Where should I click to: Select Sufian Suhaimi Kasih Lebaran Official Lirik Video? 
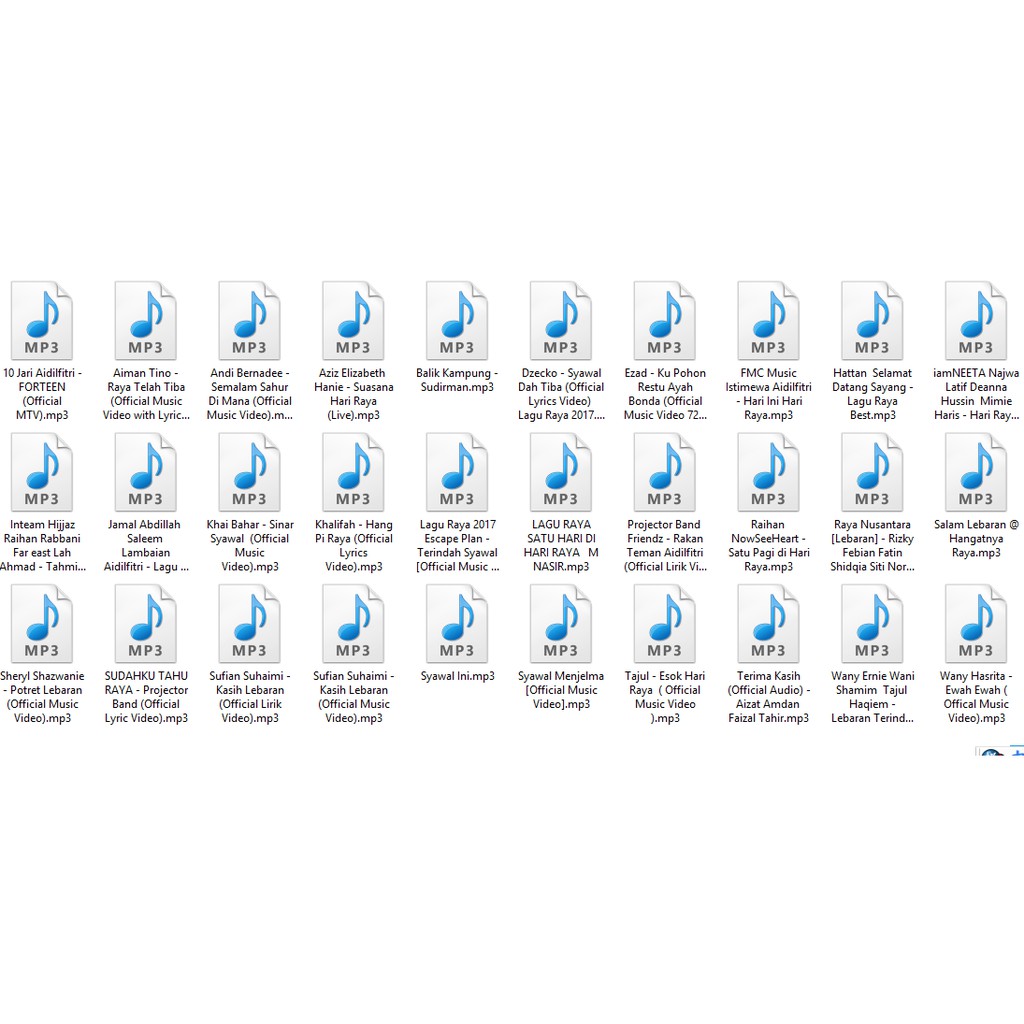[x=249, y=625]
